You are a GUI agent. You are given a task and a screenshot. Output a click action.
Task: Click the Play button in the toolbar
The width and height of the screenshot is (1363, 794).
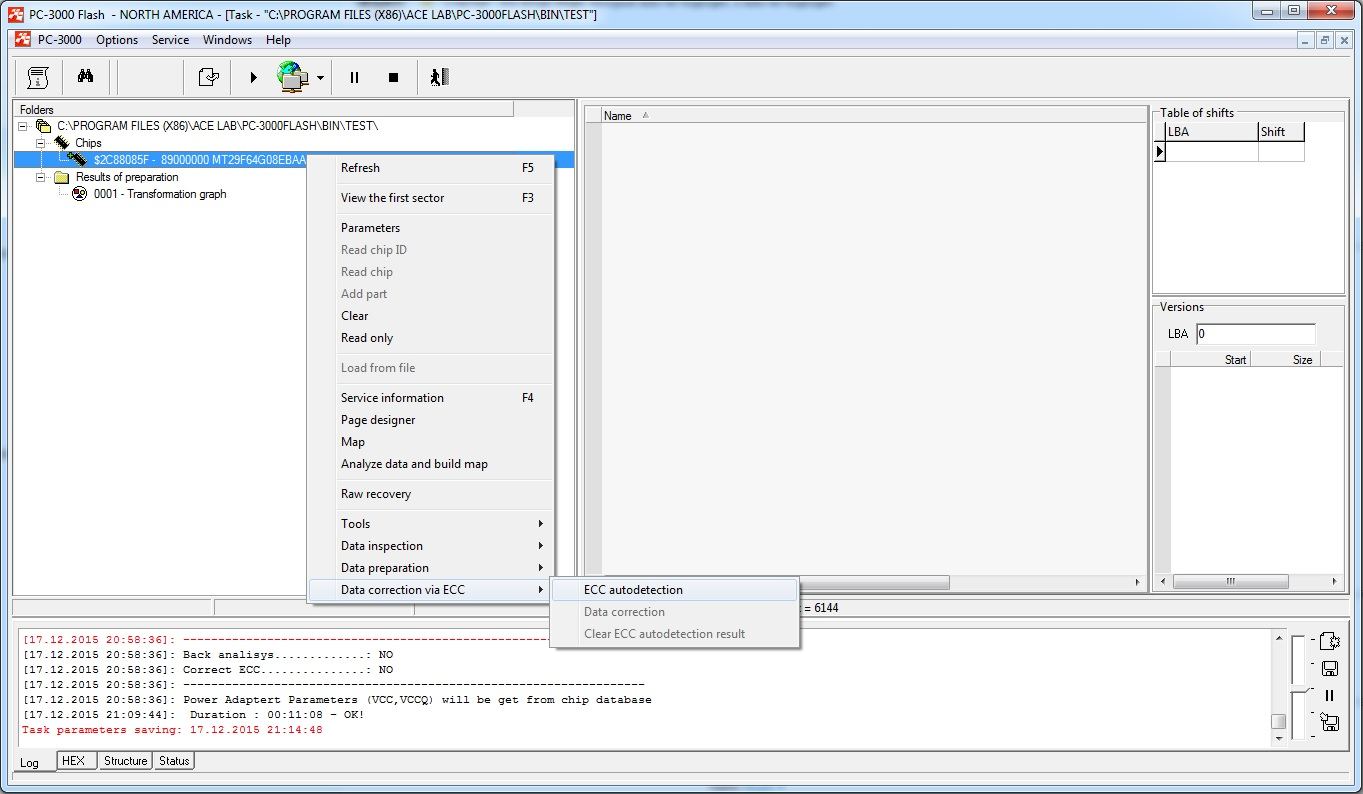coord(254,77)
